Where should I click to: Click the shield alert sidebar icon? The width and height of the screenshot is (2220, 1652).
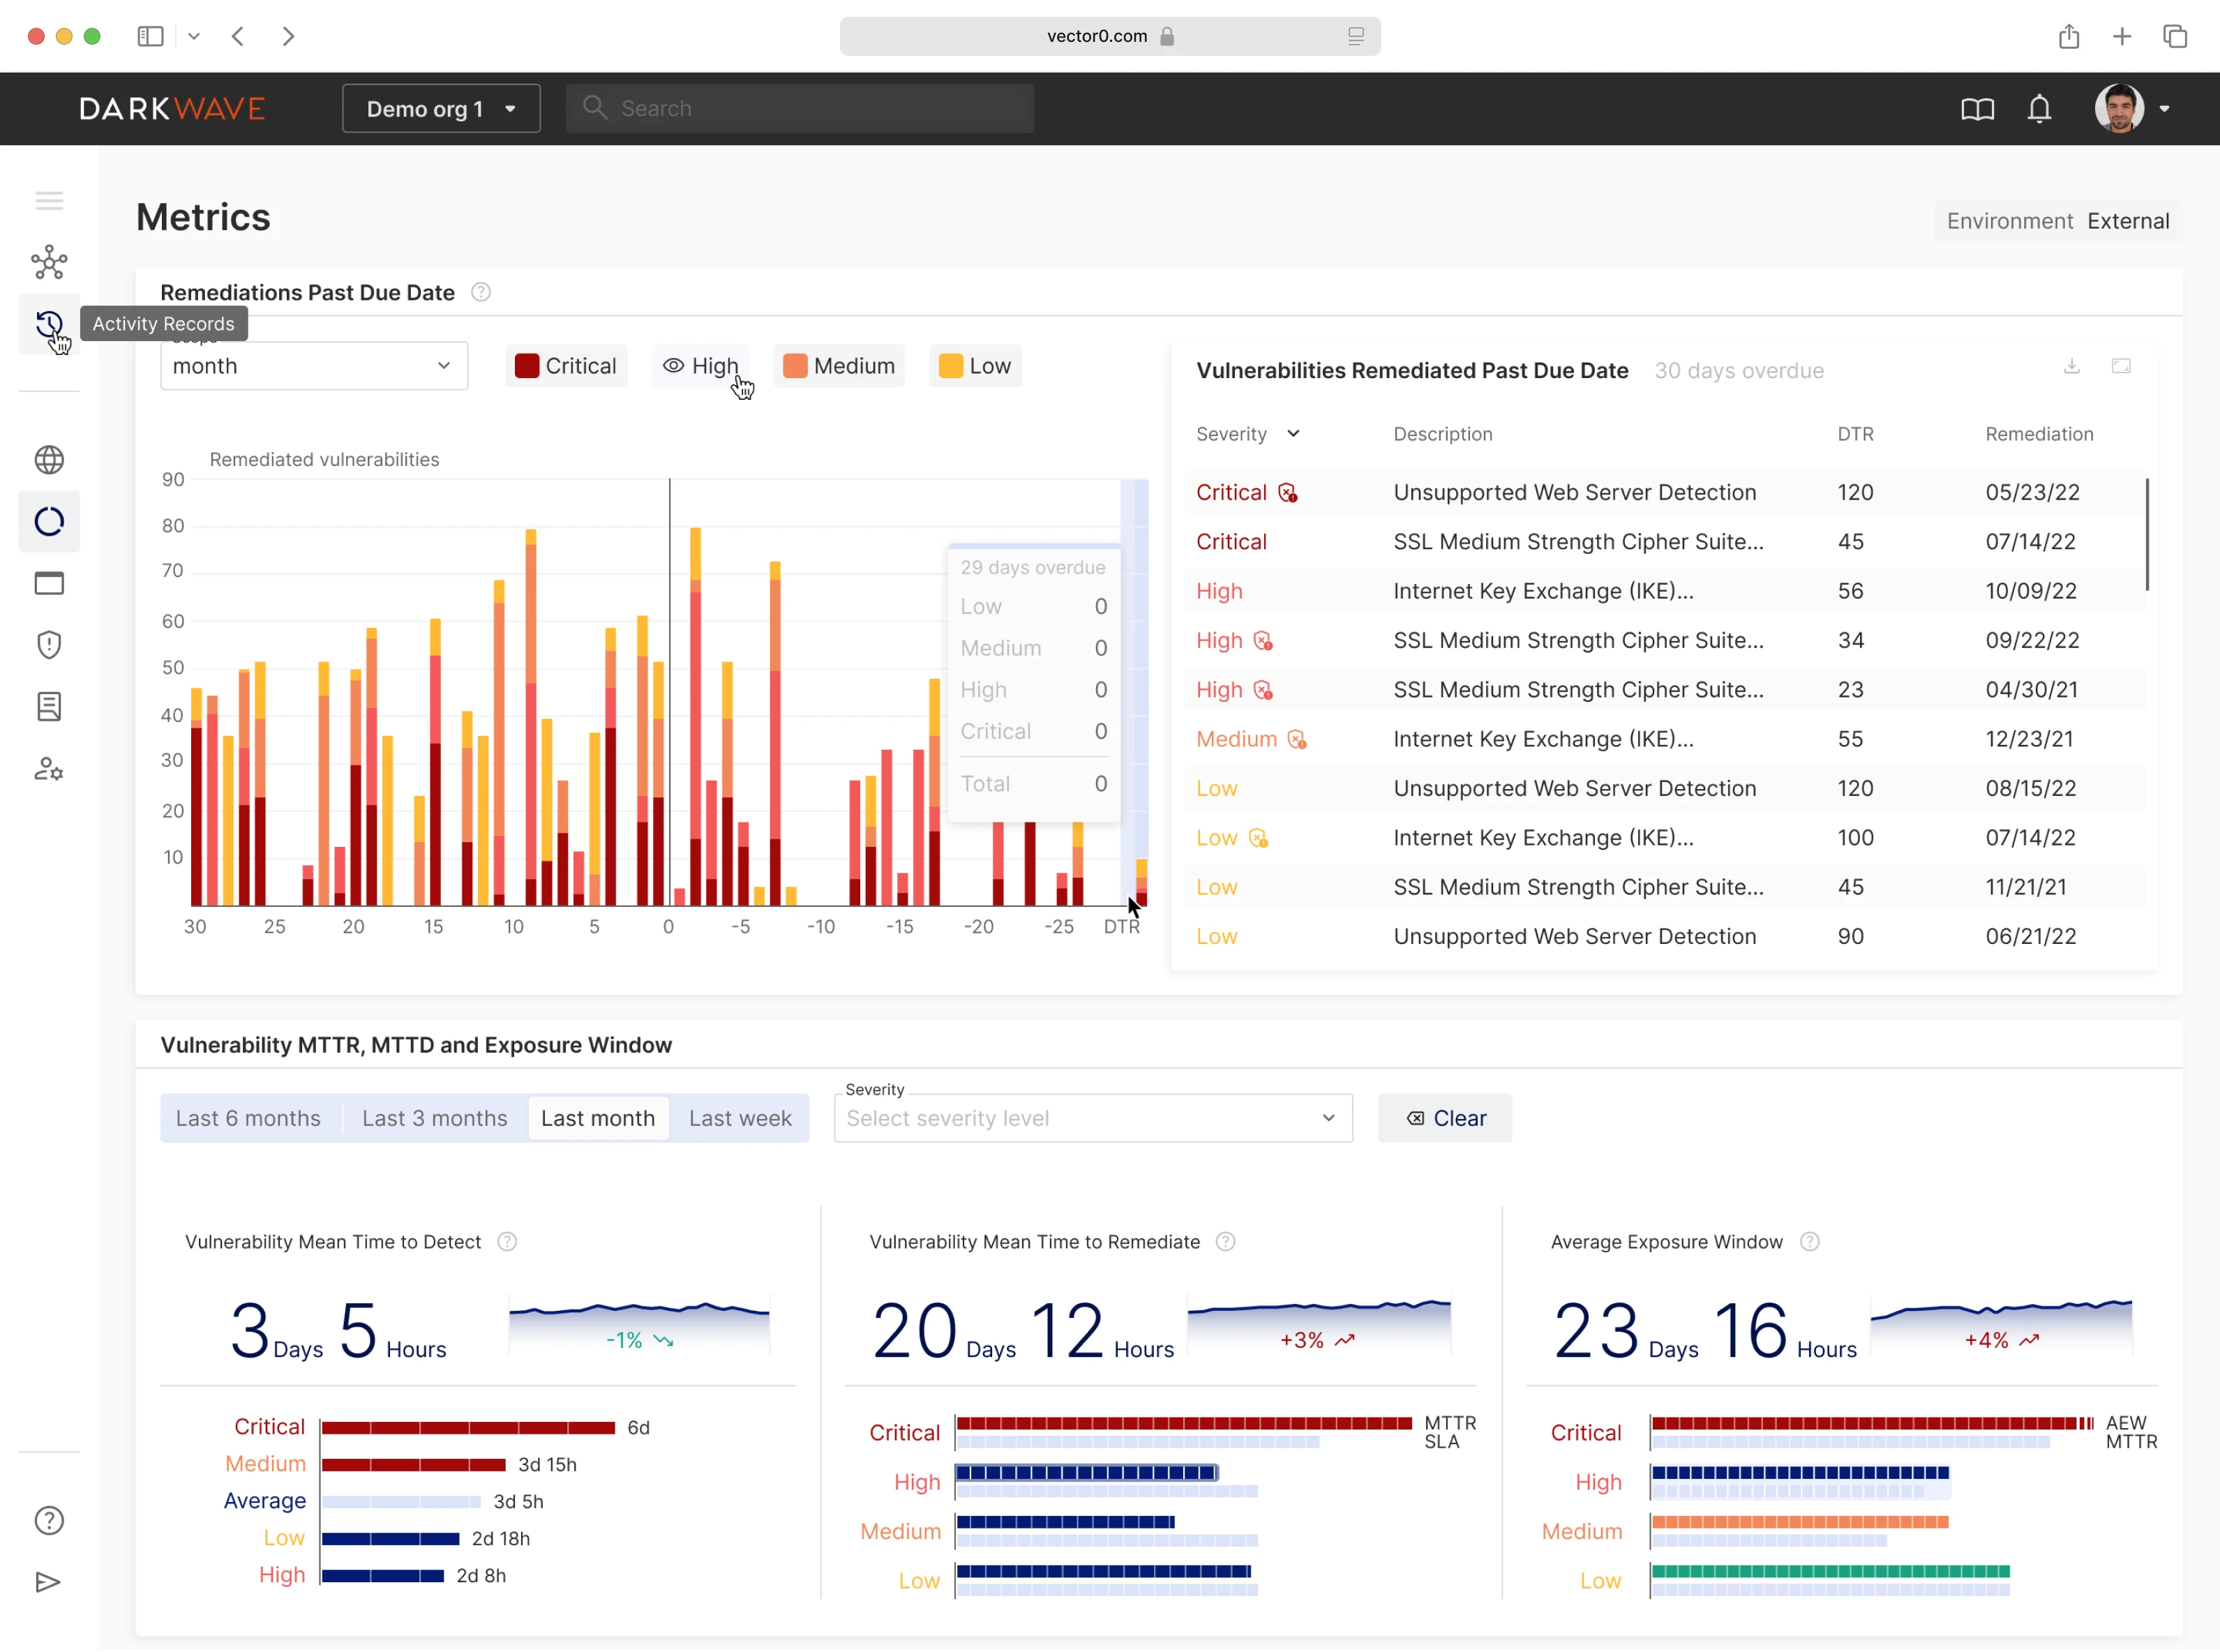coord(48,645)
